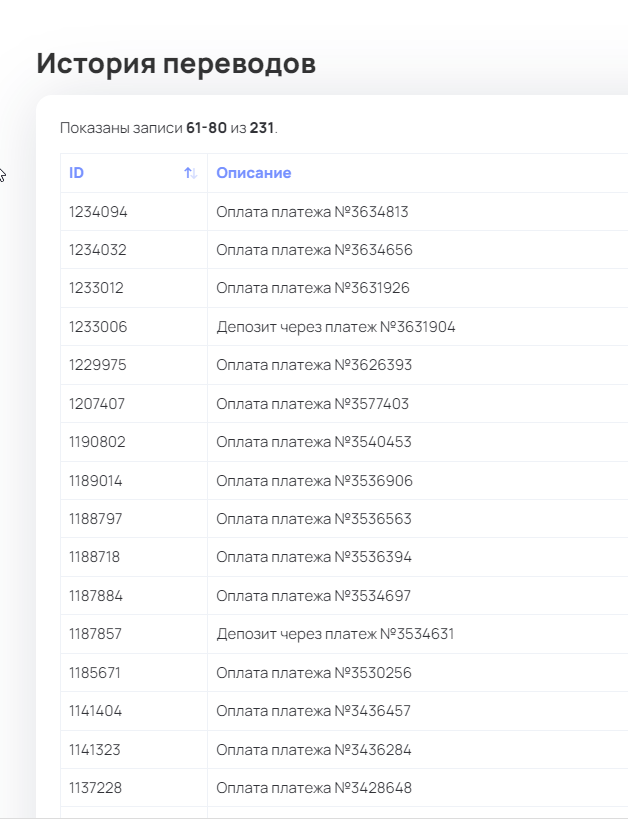Click the ID column header
This screenshot has height=819, width=628.
point(77,173)
